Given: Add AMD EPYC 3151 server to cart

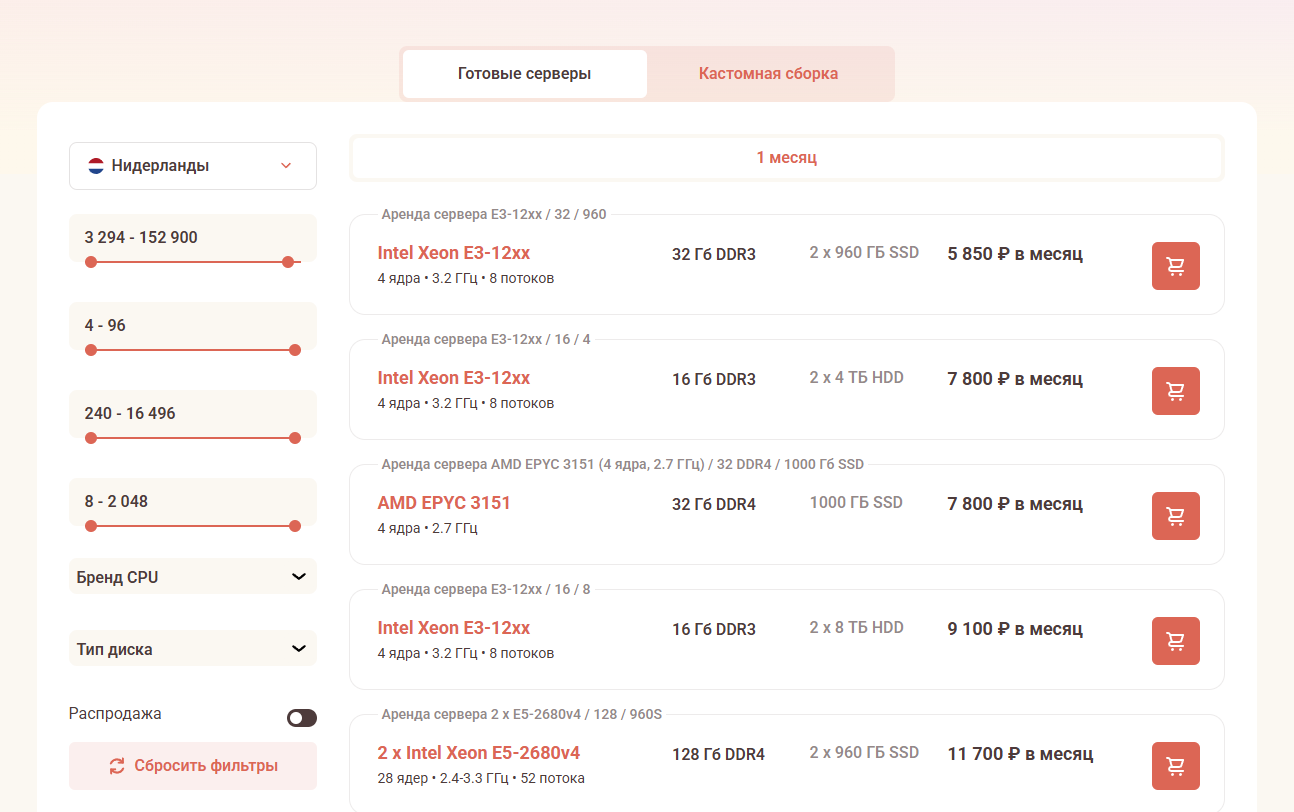Looking at the screenshot, I should point(1176,516).
